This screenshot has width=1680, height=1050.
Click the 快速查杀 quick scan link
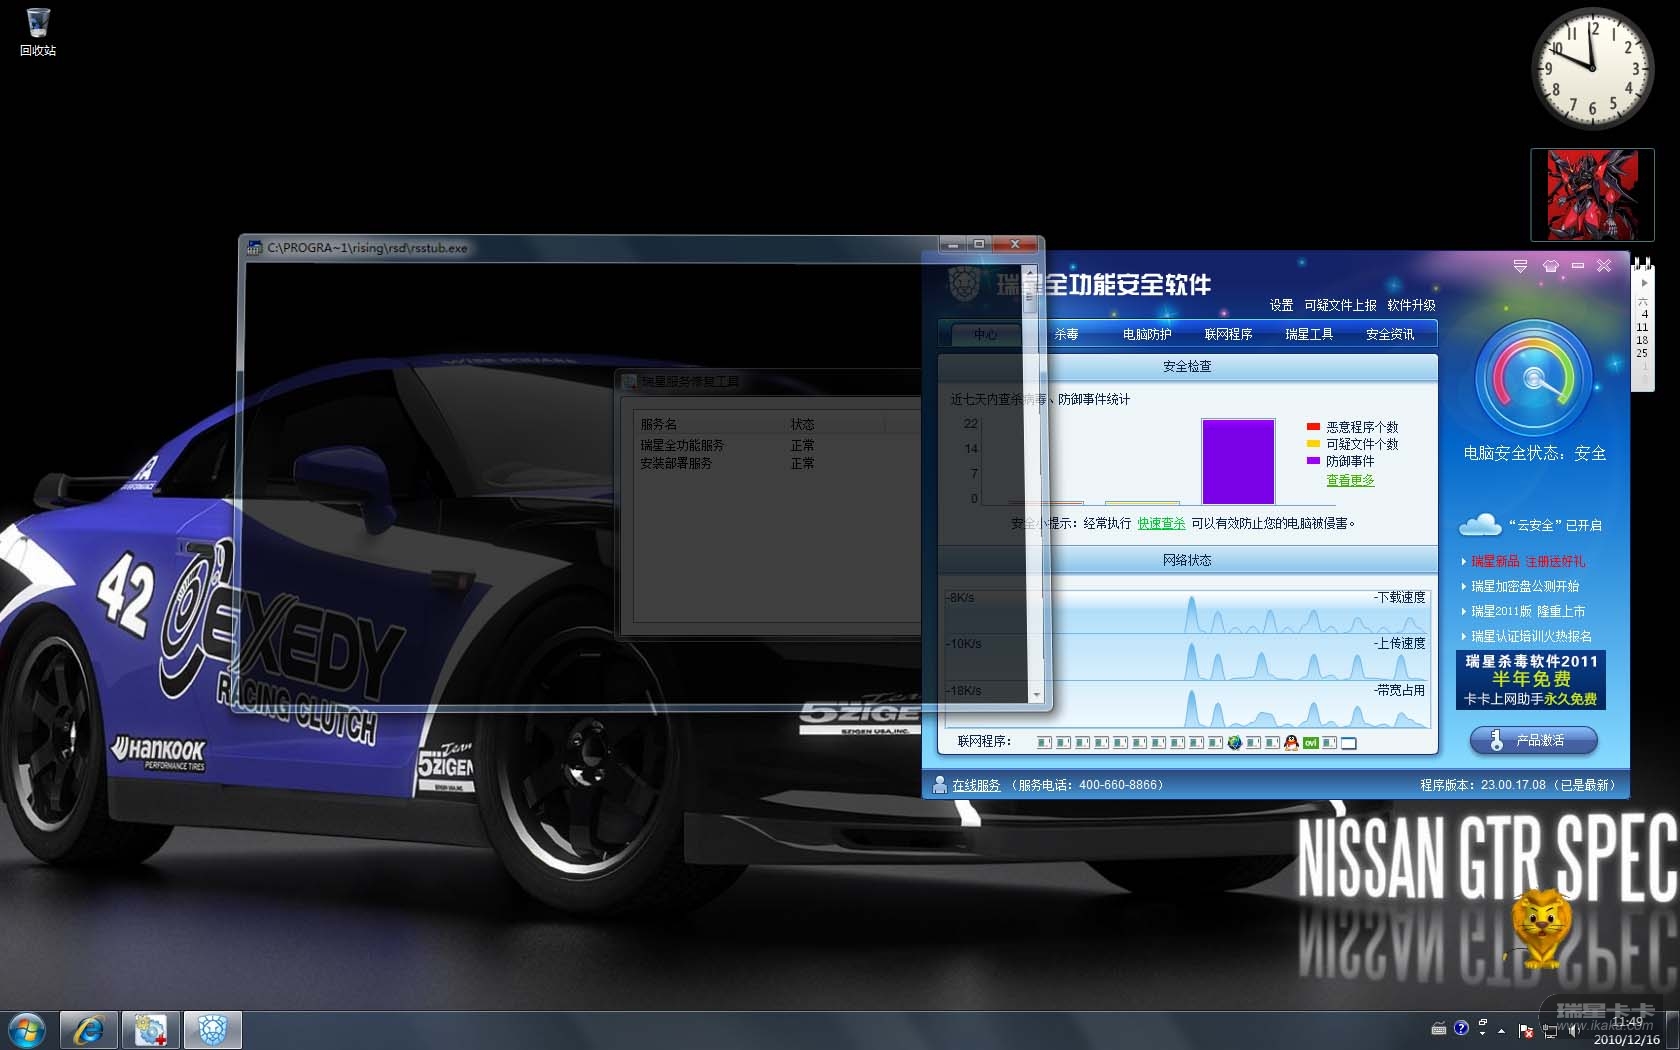click(1161, 523)
